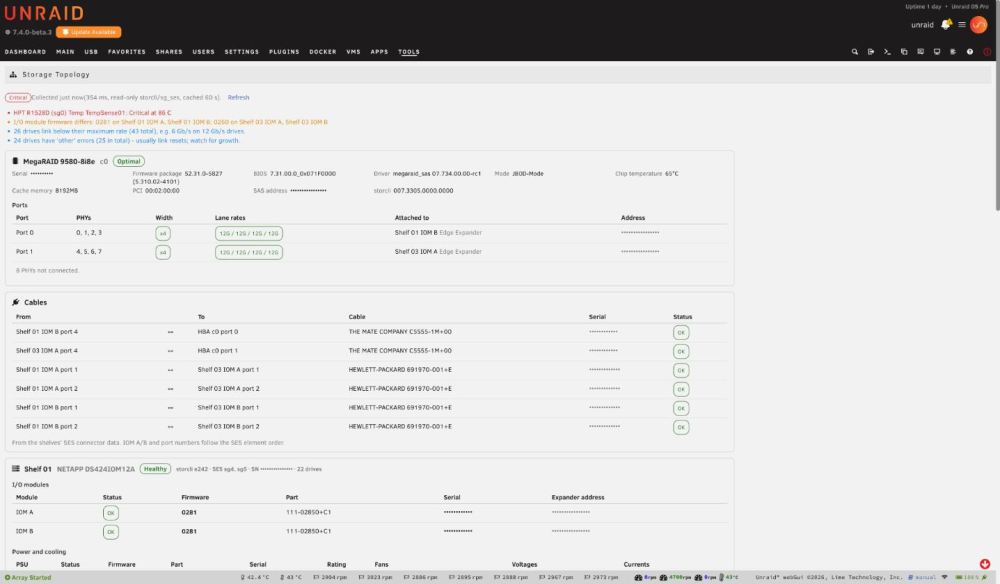Image resolution: width=1000 pixels, height=584 pixels.
Task: Click the Shelf 01 list icon
Action: coord(16,469)
